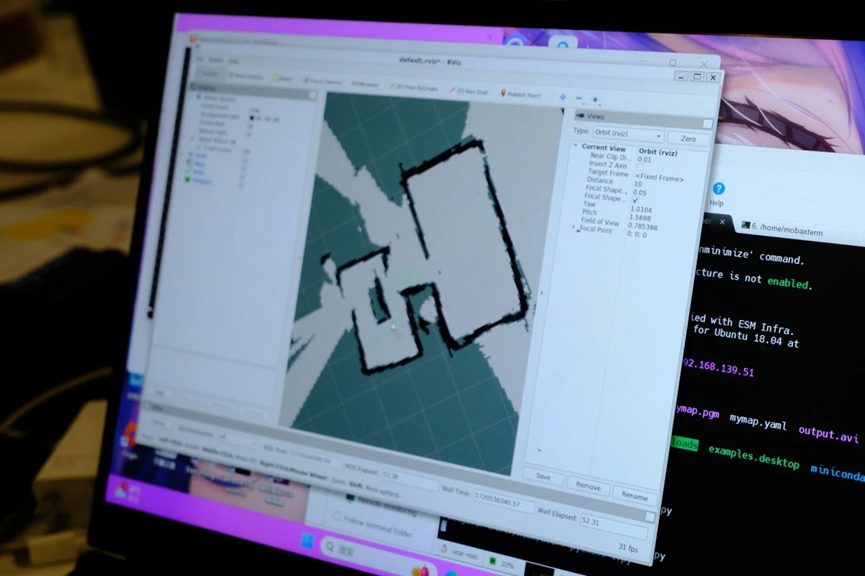865x576 pixels.
Task: Click the Focal Point value 0; 0; 0
Action: [x=637, y=234]
